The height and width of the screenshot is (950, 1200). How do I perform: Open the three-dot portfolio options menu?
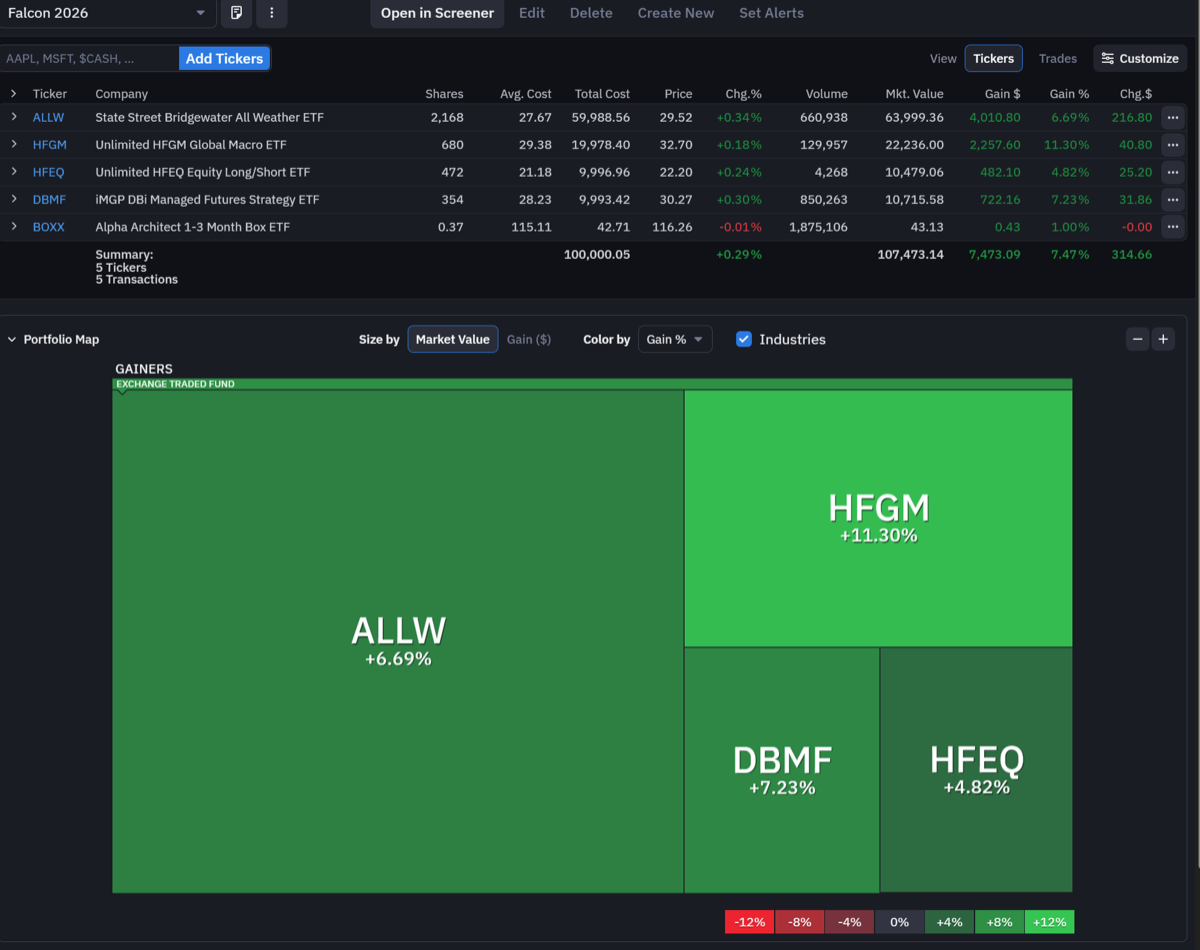point(272,13)
